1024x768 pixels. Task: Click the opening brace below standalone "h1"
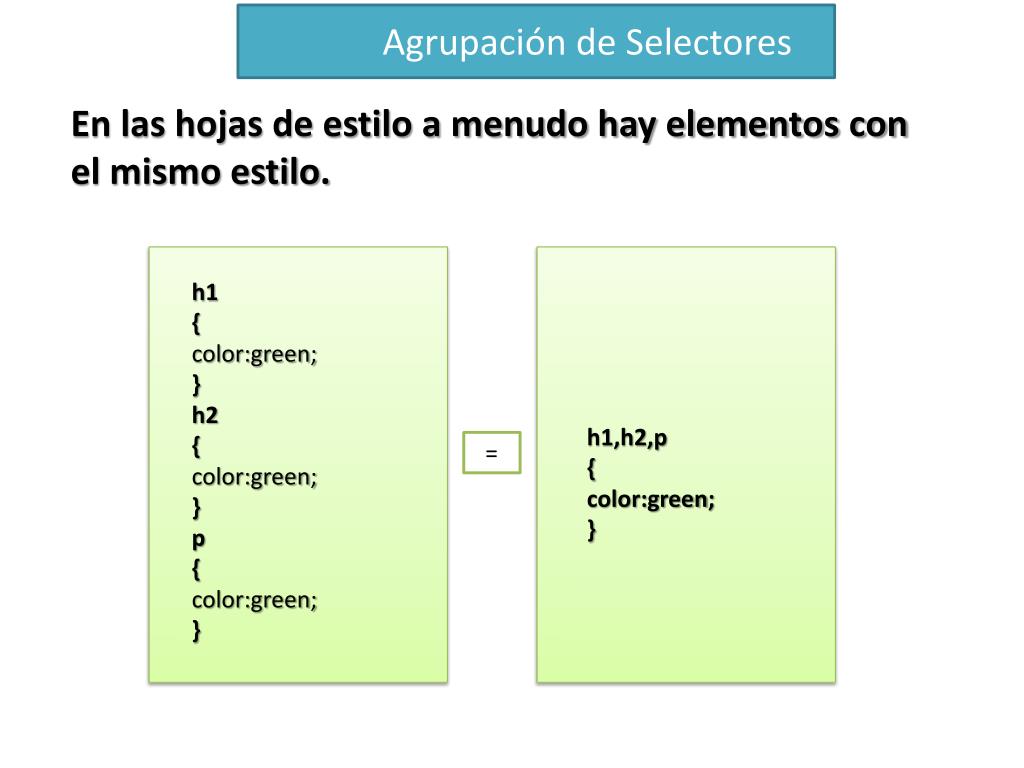click(196, 324)
